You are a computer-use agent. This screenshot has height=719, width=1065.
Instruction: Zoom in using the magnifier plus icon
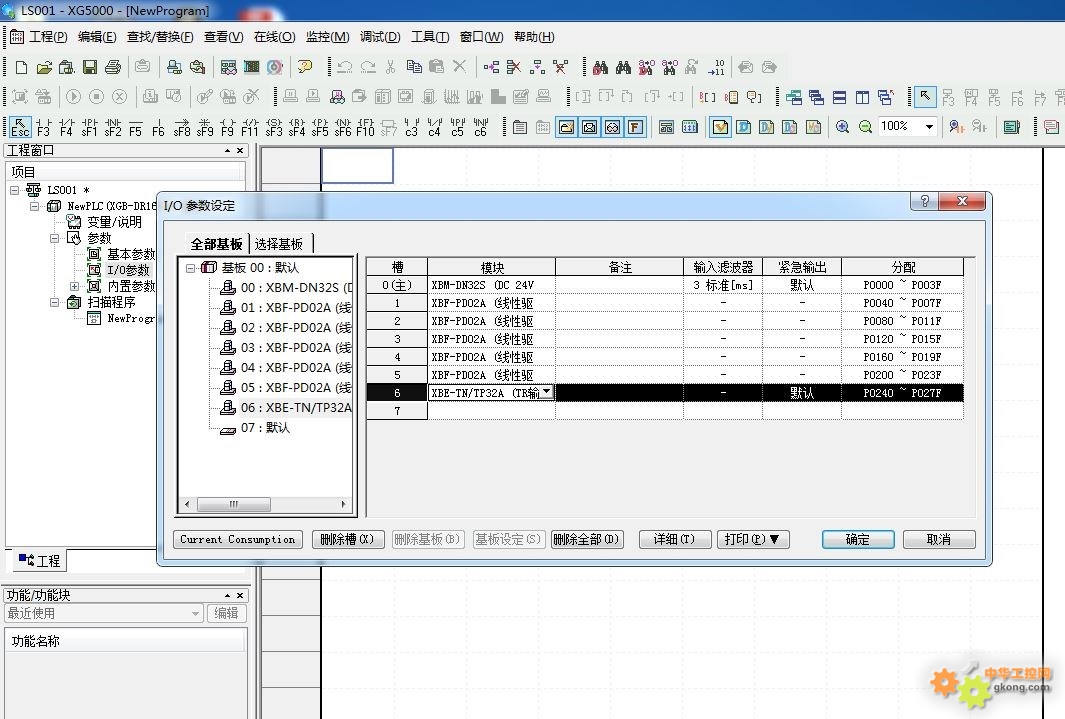pos(842,127)
